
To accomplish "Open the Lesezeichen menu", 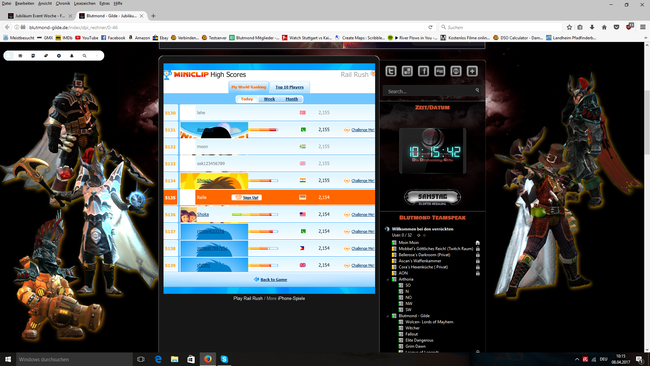I will [85, 3].
